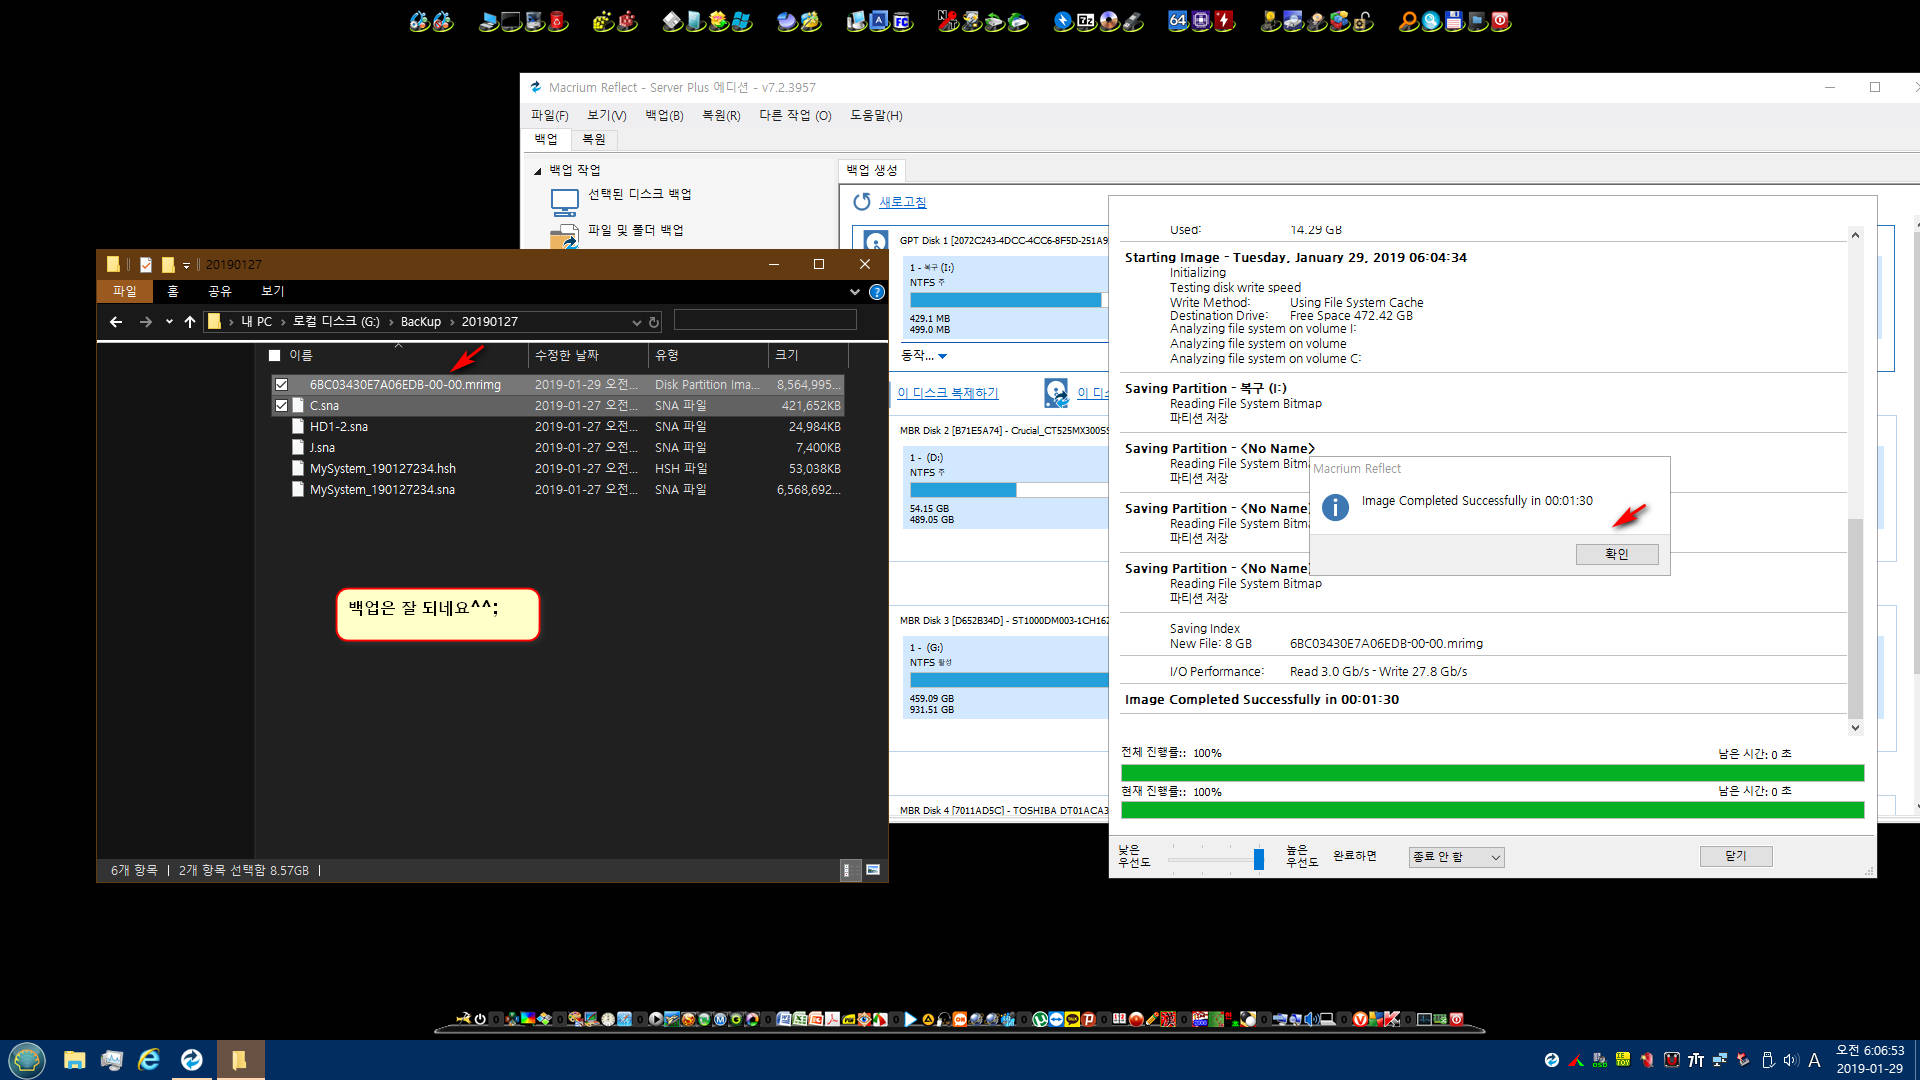
Task: Click the Explorer search input field
Action: tap(765, 321)
